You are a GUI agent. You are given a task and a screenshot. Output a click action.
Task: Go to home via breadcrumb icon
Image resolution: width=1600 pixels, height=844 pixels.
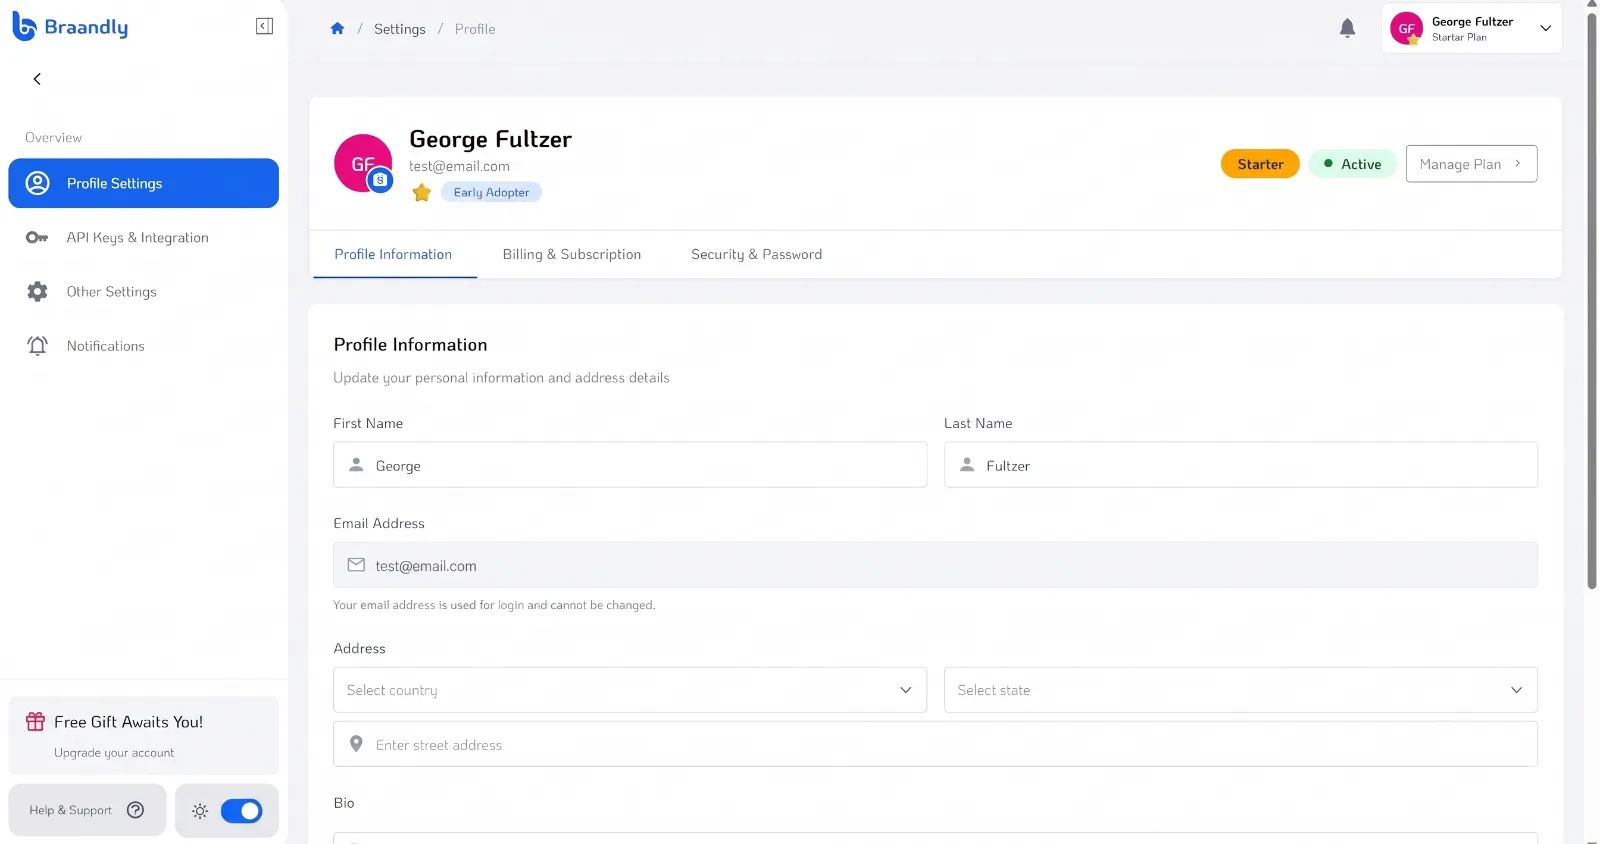coord(337,29)
